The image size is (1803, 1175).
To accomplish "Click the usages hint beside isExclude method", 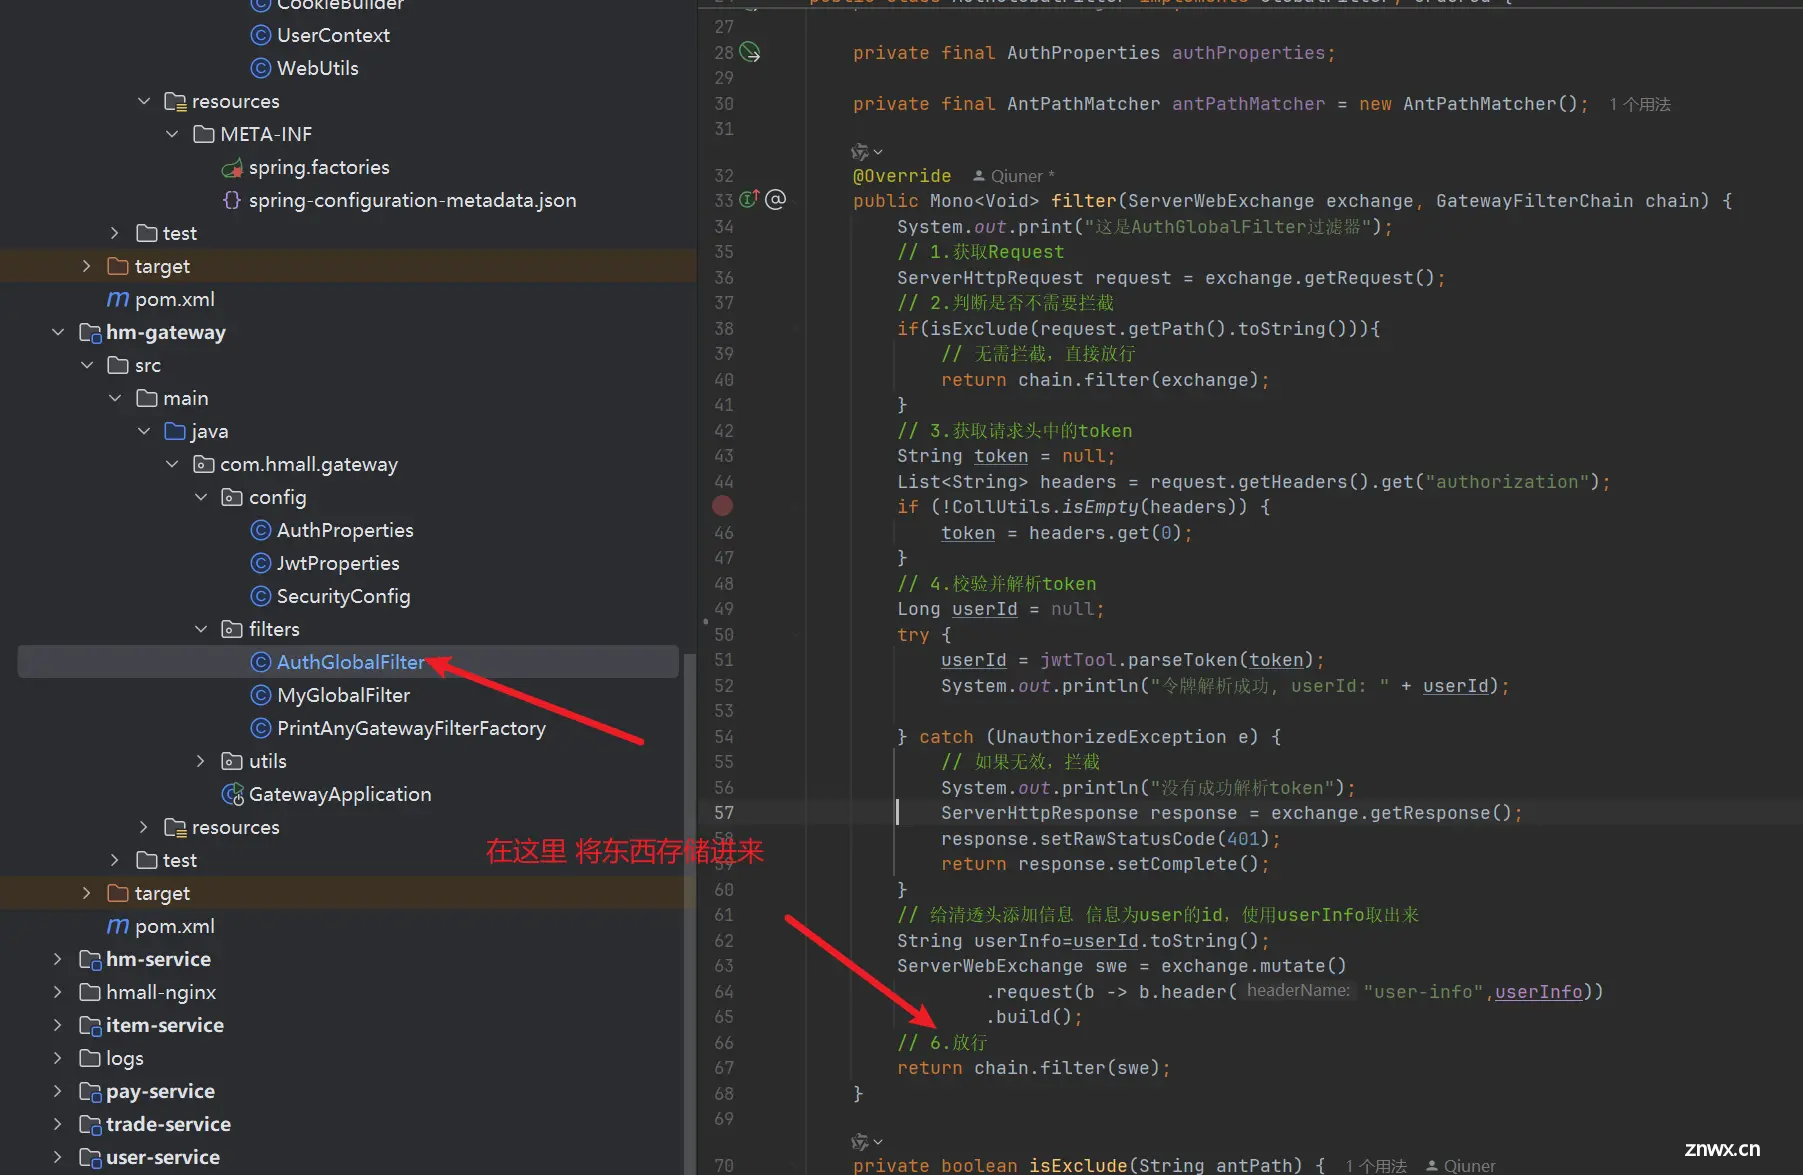I will pyautogui.click(x=1376, y=1166).
